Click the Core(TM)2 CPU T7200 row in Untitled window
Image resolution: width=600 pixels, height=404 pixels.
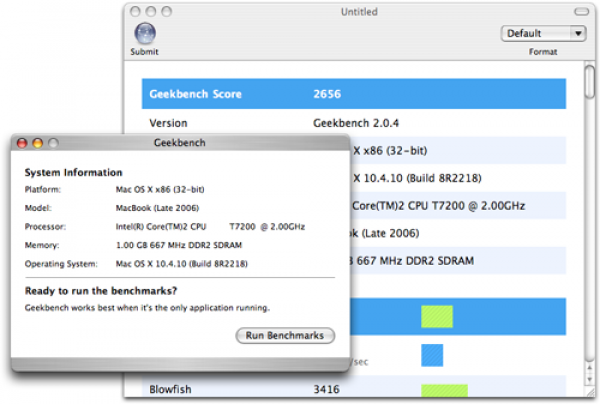458,206
